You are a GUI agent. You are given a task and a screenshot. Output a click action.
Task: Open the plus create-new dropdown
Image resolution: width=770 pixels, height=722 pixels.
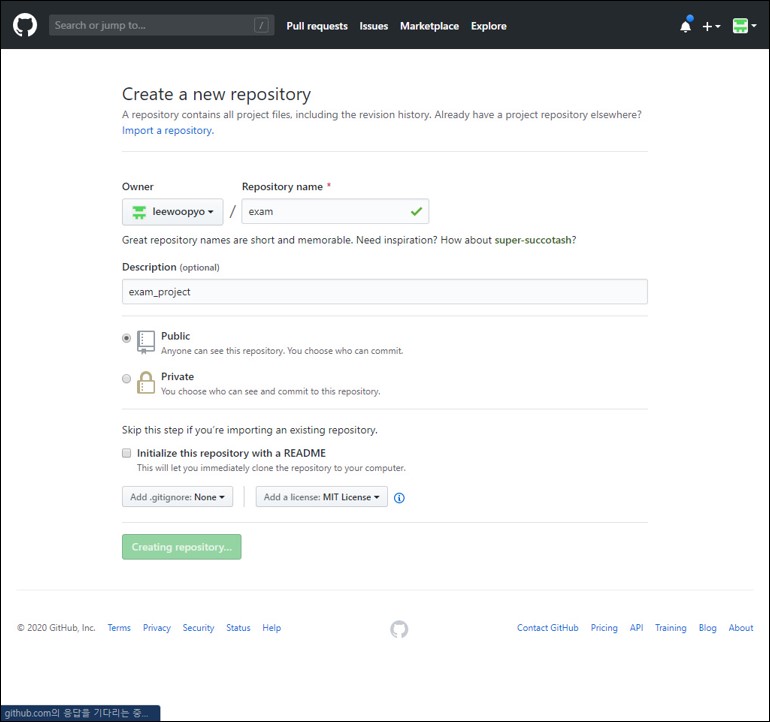click(711, 26)
